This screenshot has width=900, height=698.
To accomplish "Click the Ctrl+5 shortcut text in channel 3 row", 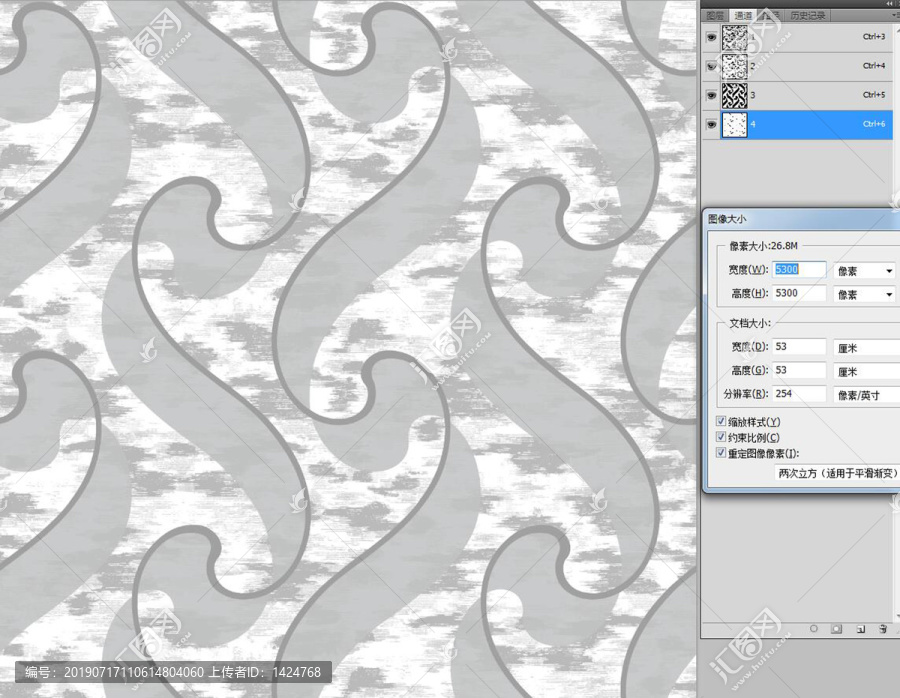I will pos(874,95).
